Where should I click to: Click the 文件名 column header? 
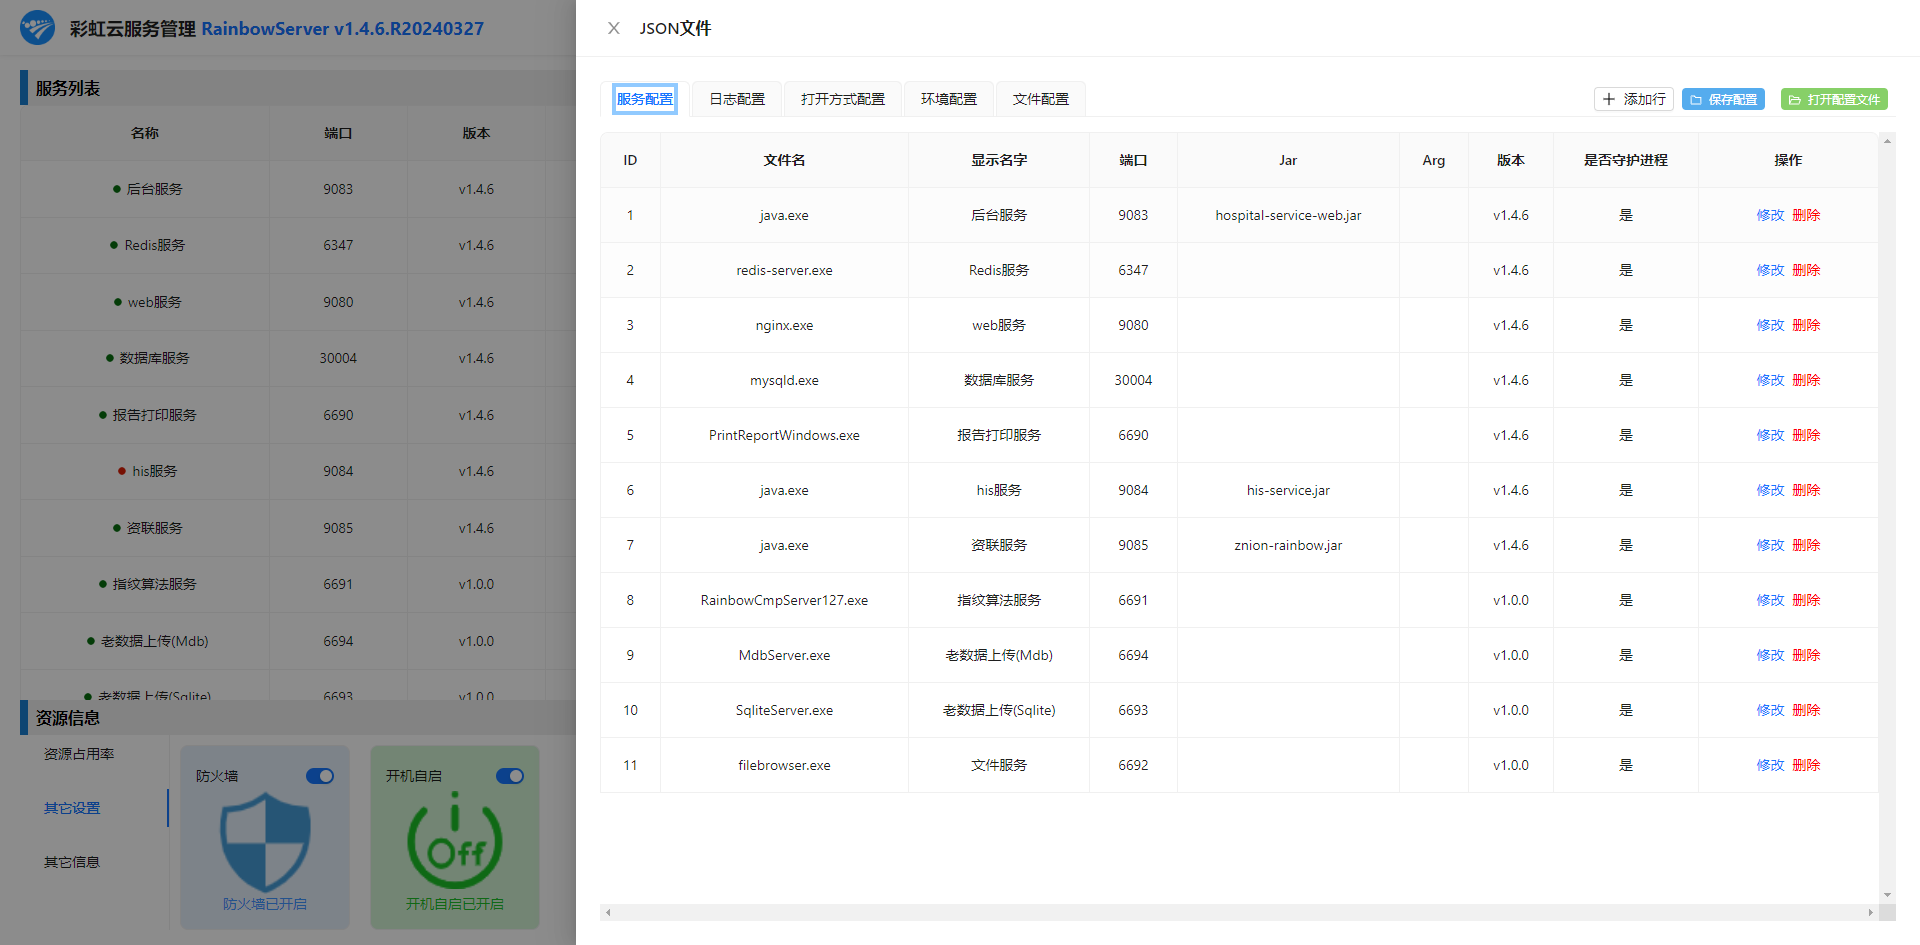click(x=784, y=160)
